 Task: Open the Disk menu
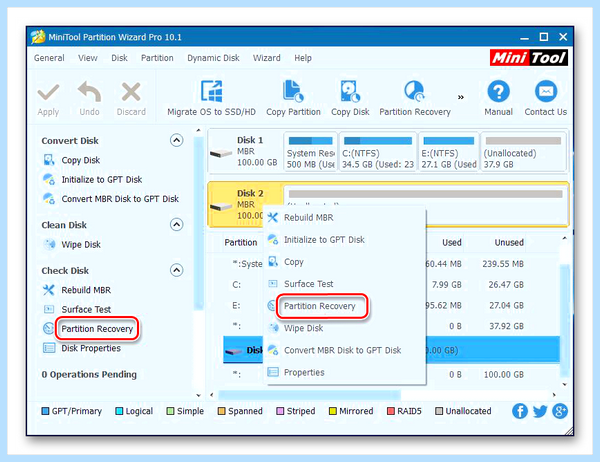click(x=119, y=58)
